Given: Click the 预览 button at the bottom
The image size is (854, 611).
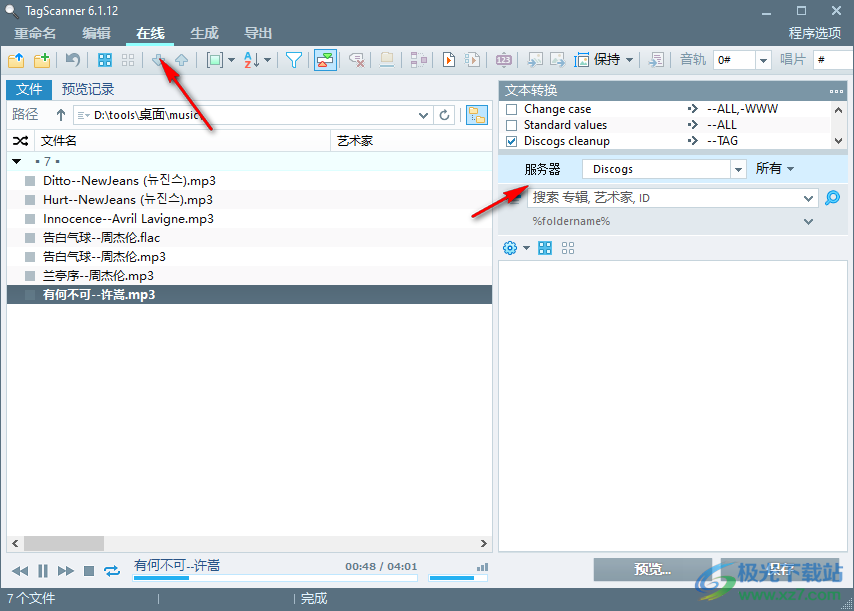Looking at the screenshot, I should pyautogui.click(x=651, y=569).
